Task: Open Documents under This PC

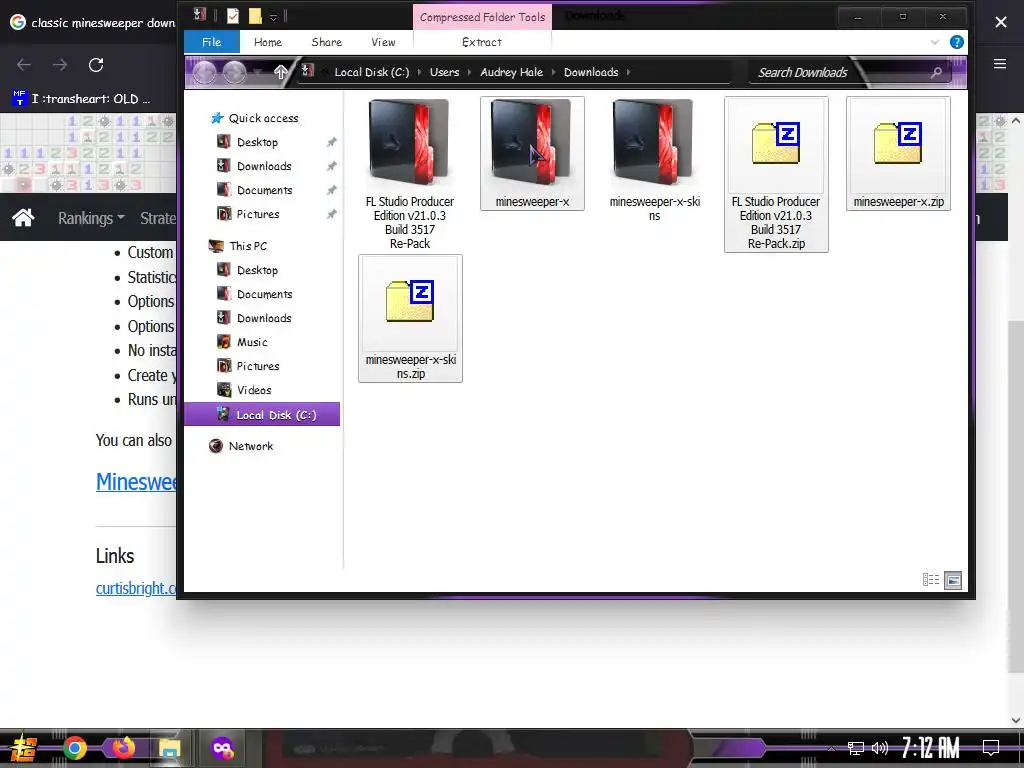Action: [x=264, y=294]
